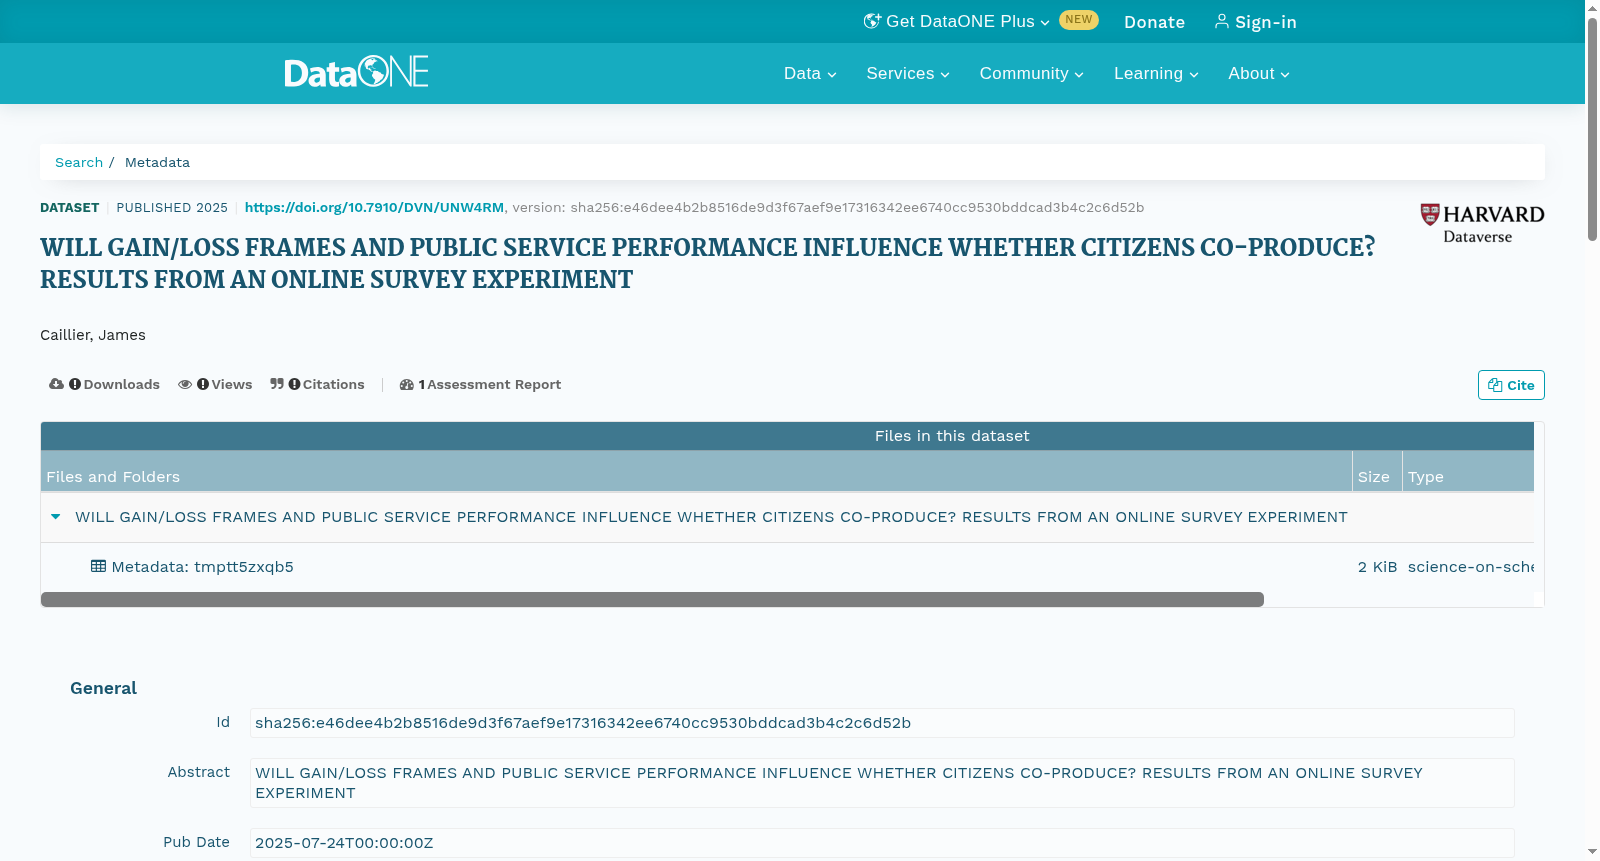Click the DataONE logo
1600x861 pixels.
click(x=356, y=72)
